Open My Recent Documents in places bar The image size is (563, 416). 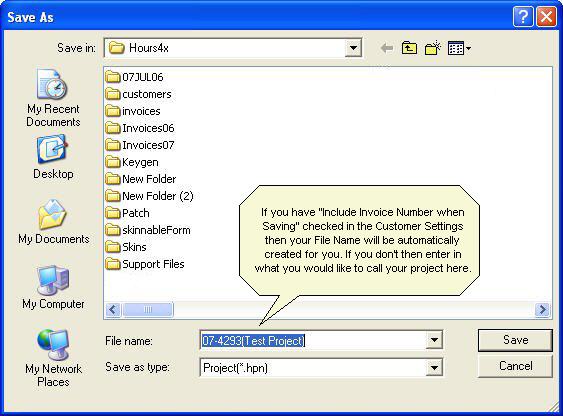[53, 98]
